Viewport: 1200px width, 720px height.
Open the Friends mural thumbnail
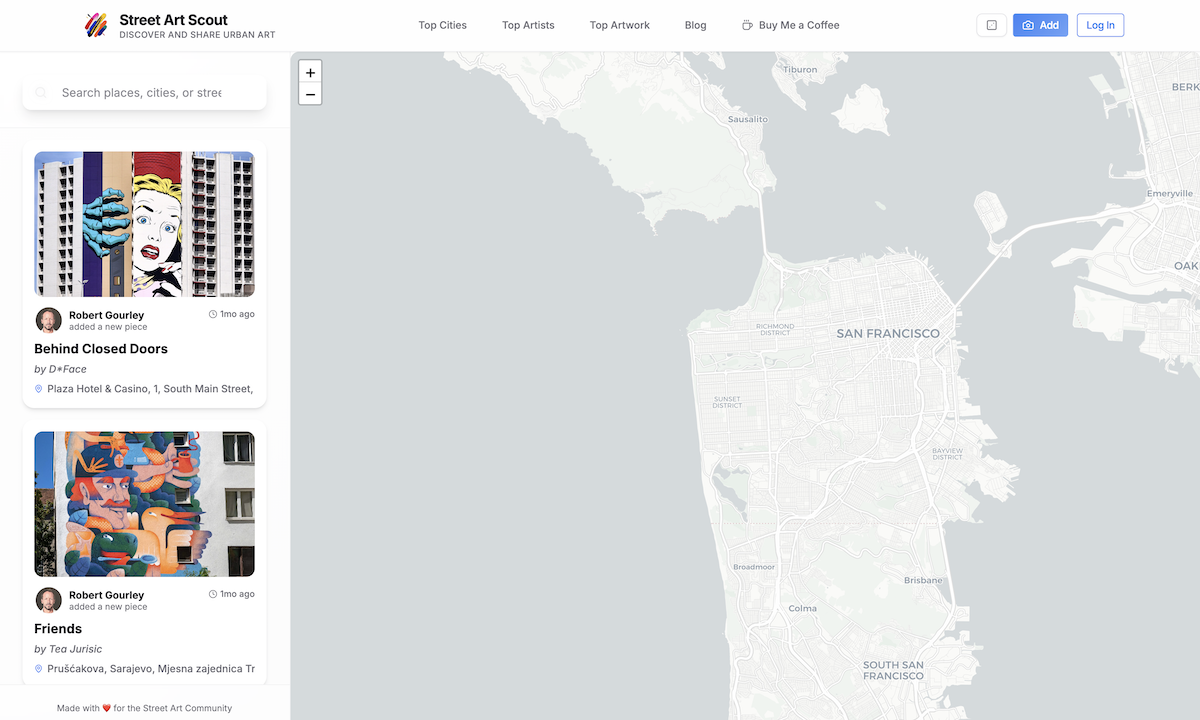coord(144,504)
